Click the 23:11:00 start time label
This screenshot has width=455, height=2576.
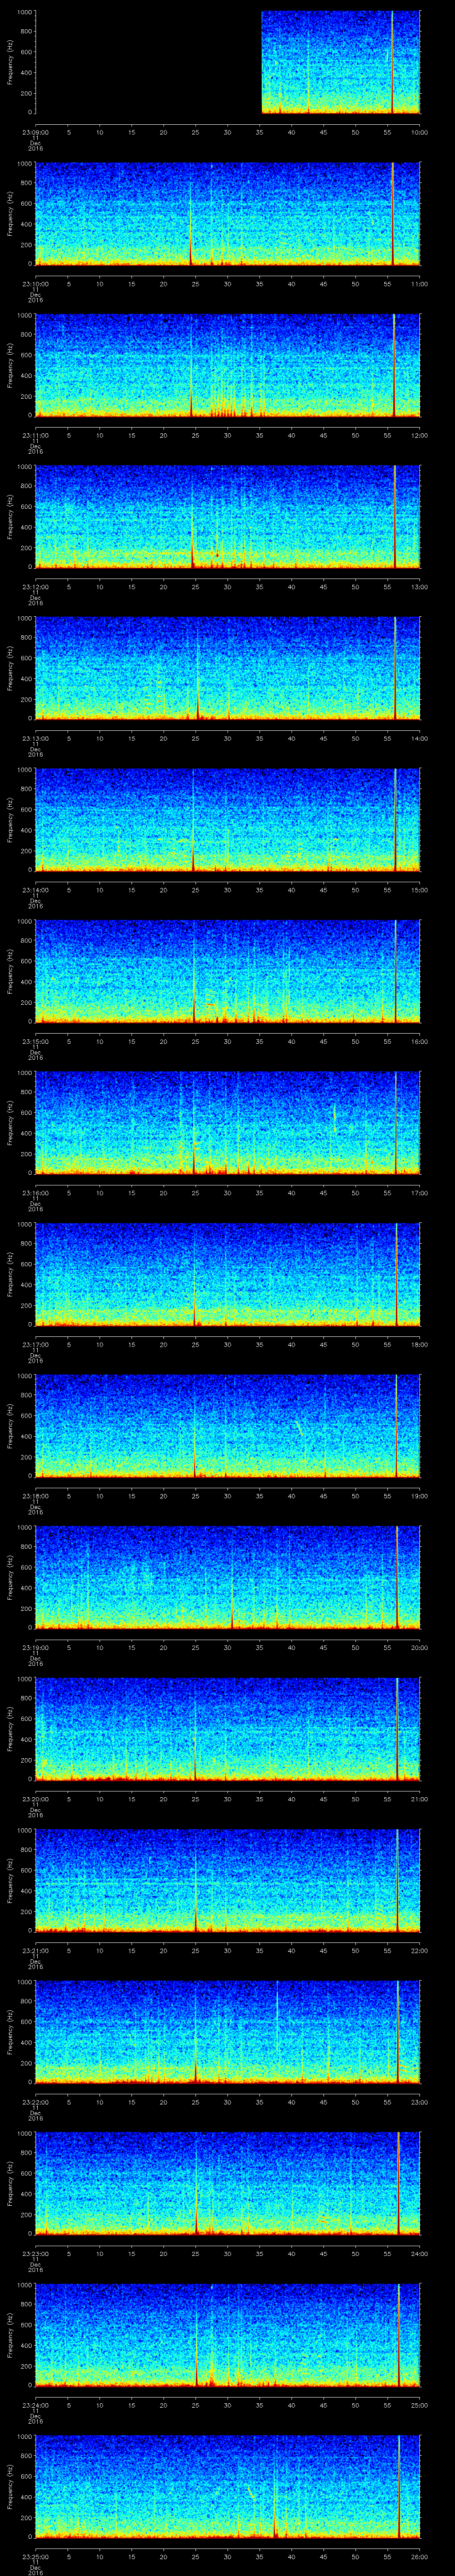pyautogui.click(x=35, y=435)
